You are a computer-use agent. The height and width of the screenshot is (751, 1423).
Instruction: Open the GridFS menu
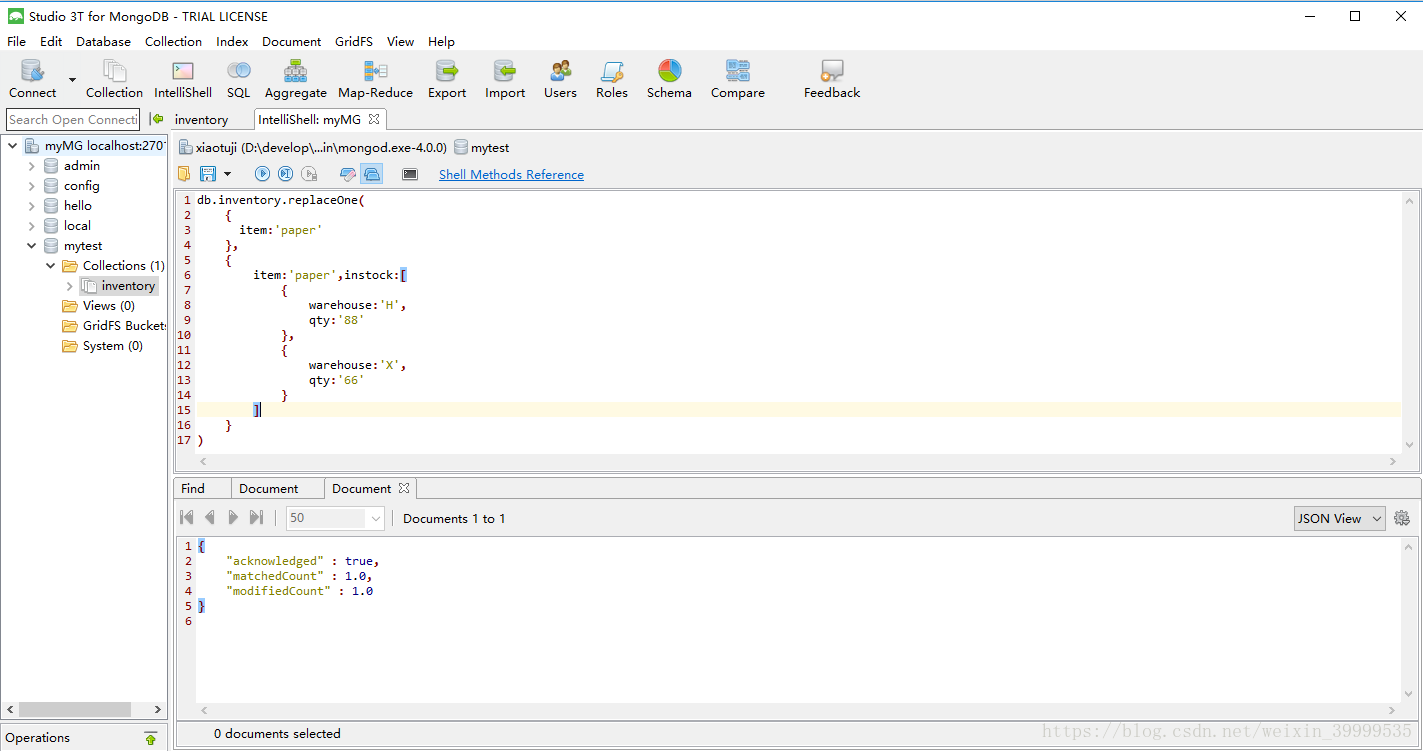pos(354,41)
